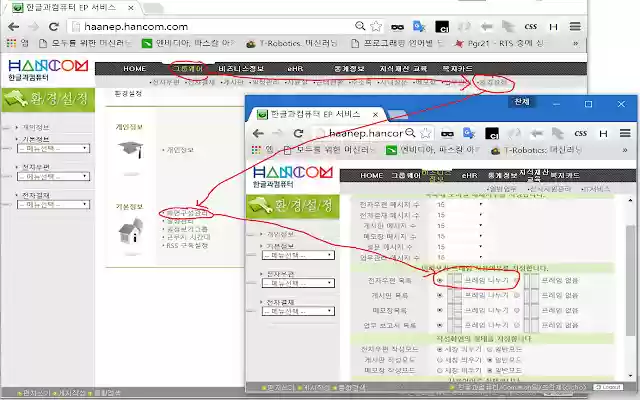Click the black CI extension icon in front window

coord(491,133)
